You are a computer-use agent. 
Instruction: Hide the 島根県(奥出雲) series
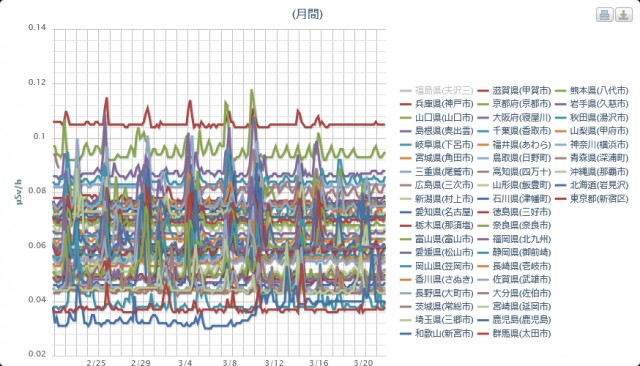[x=436, y=131]
